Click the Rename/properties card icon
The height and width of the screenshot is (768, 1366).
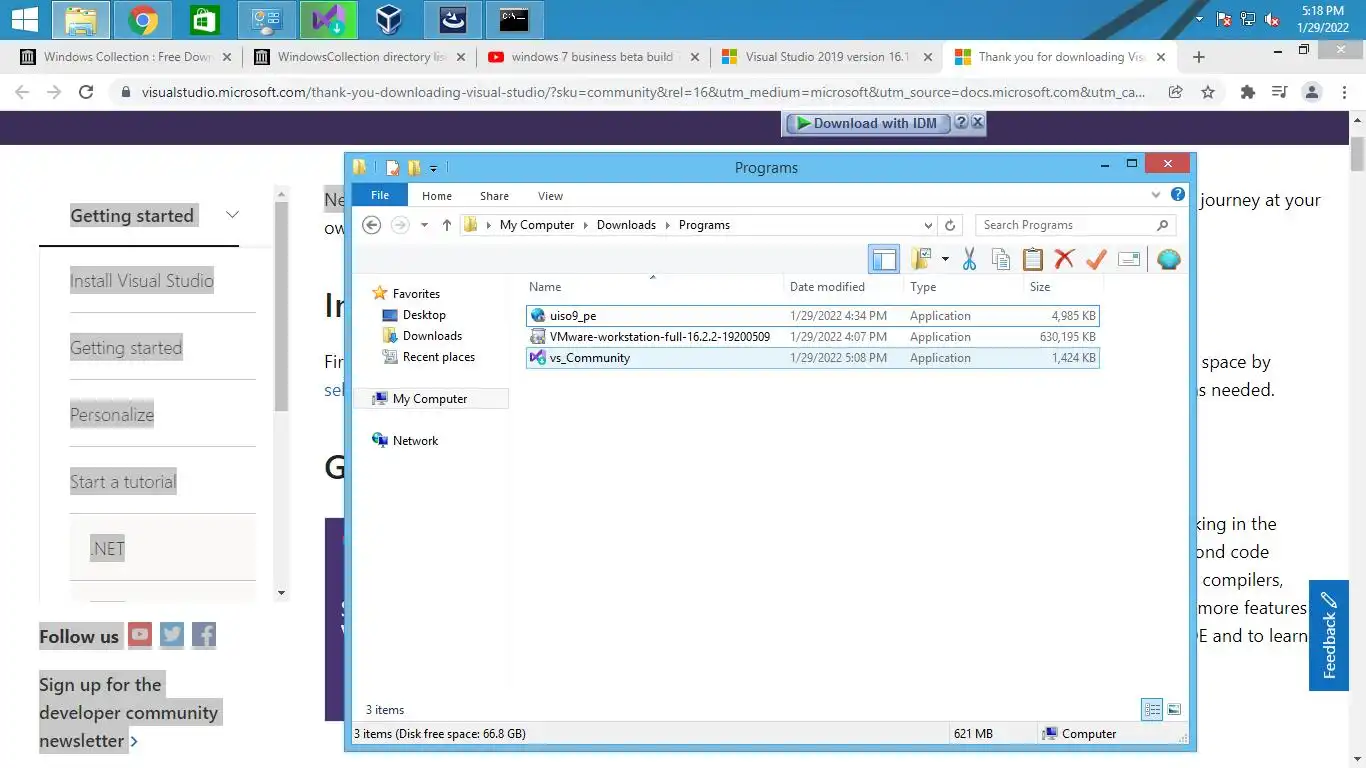click(1129, 260)
